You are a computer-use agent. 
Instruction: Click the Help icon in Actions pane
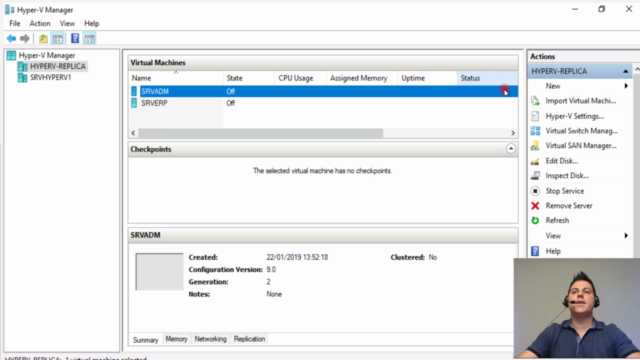tap(535, 251)
